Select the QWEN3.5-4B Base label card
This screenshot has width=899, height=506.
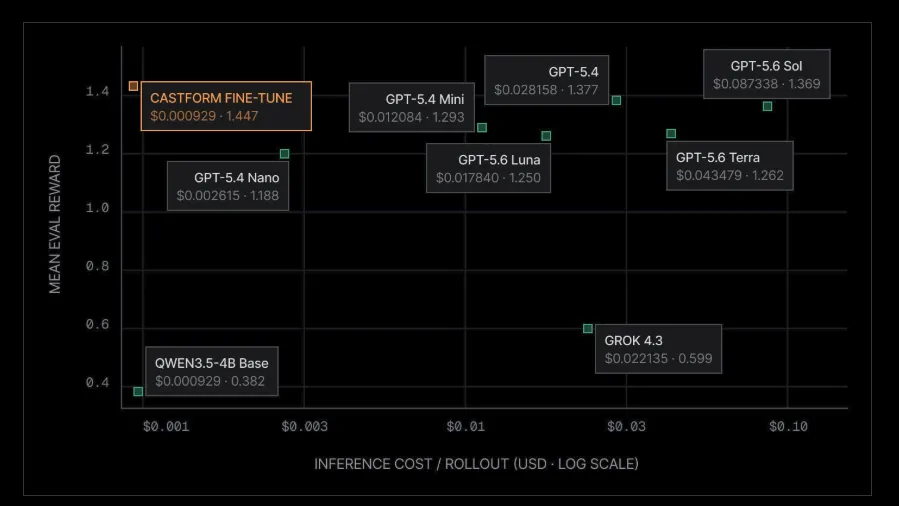point(212,371)
